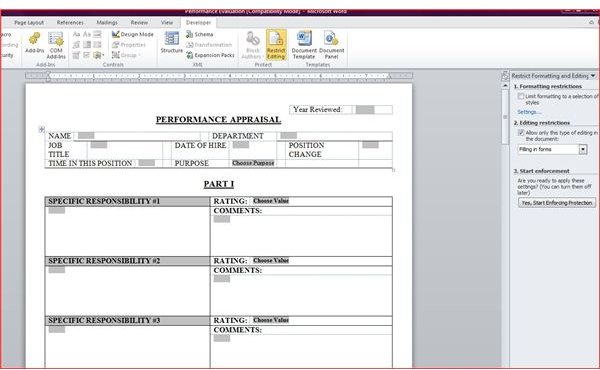Image resolution: width=600 pixels, height=370 pixels.
Task: Open the Add-Ins manager
Action: (34, 42)
